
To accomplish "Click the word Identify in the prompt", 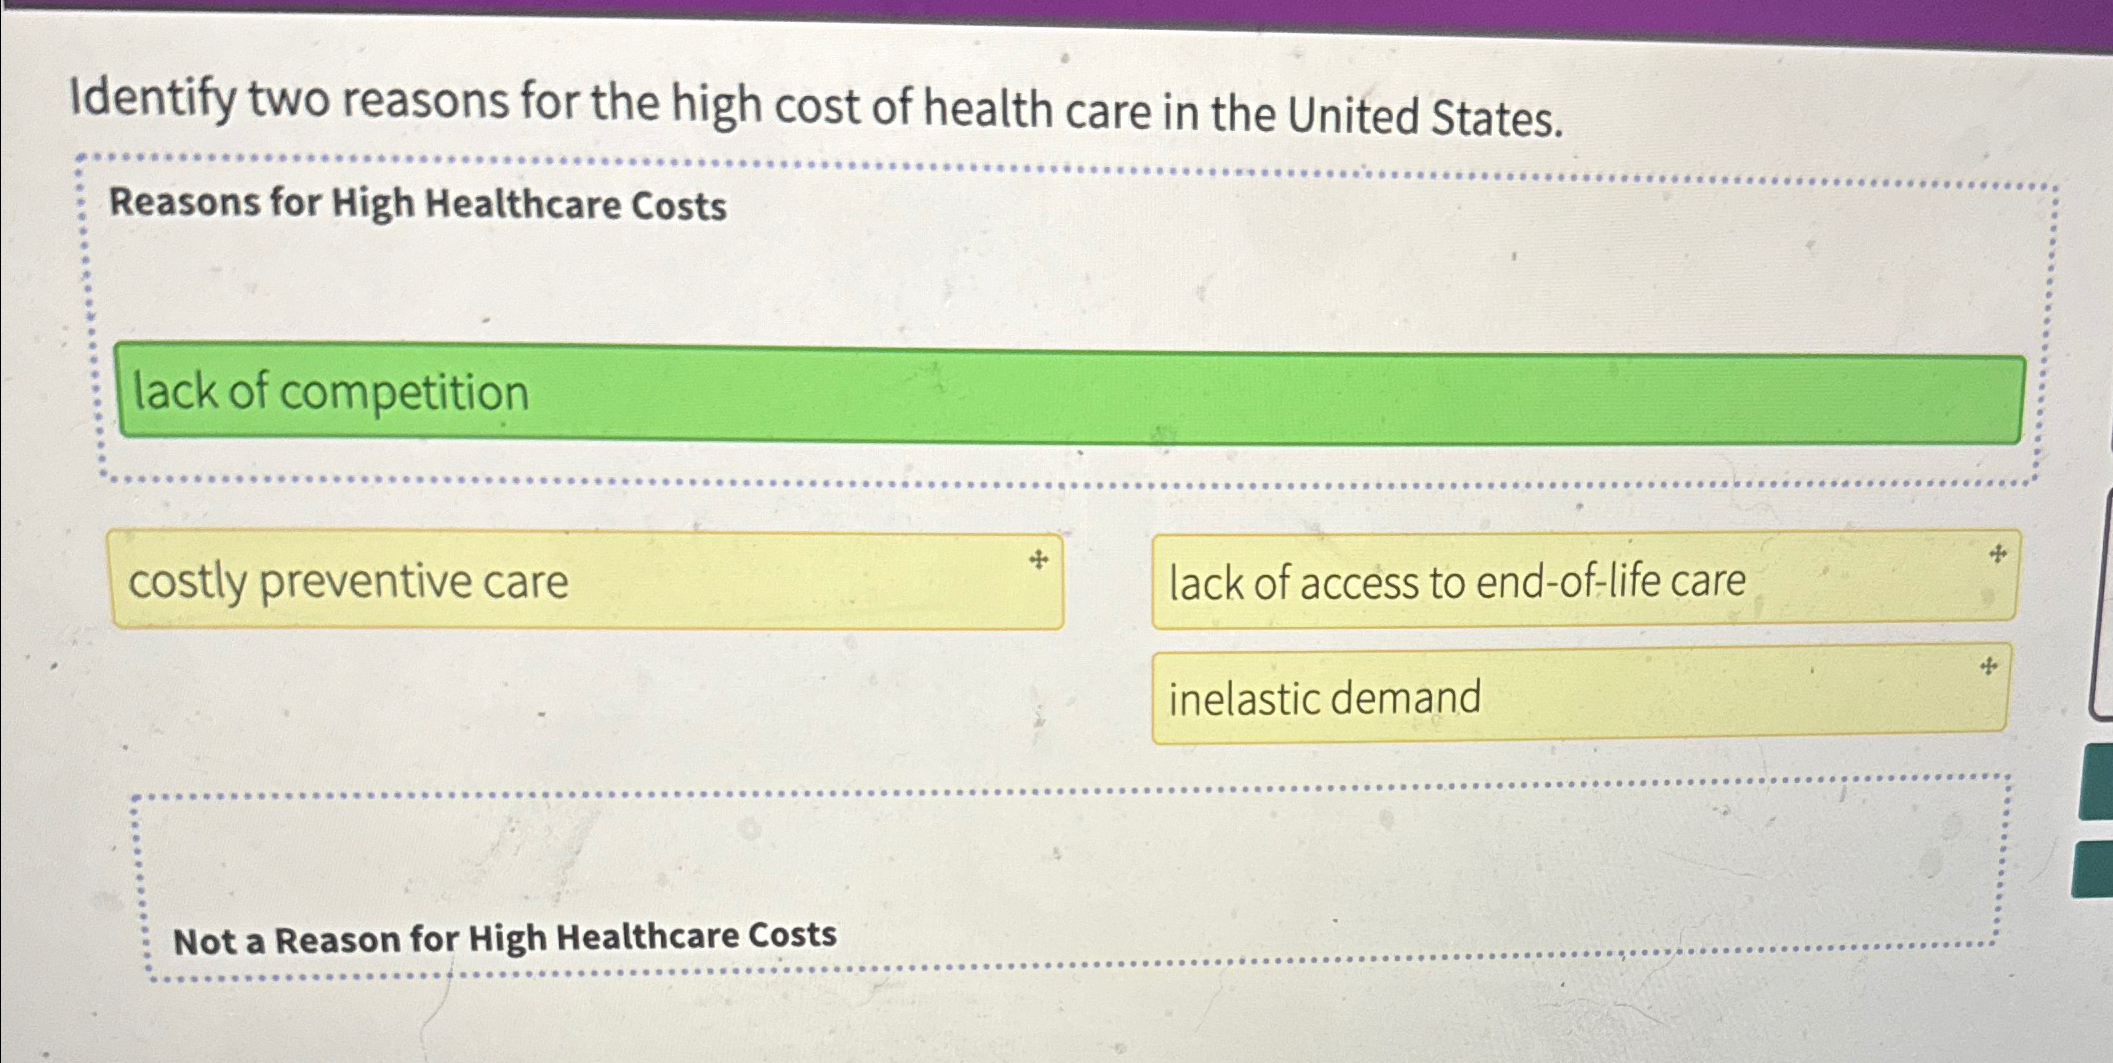I will 153,98.
